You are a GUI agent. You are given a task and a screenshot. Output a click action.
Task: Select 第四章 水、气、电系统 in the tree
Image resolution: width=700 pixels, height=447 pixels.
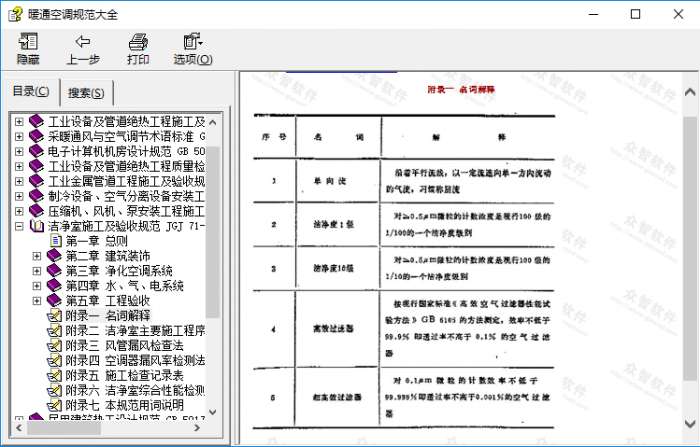coord(125,286)
